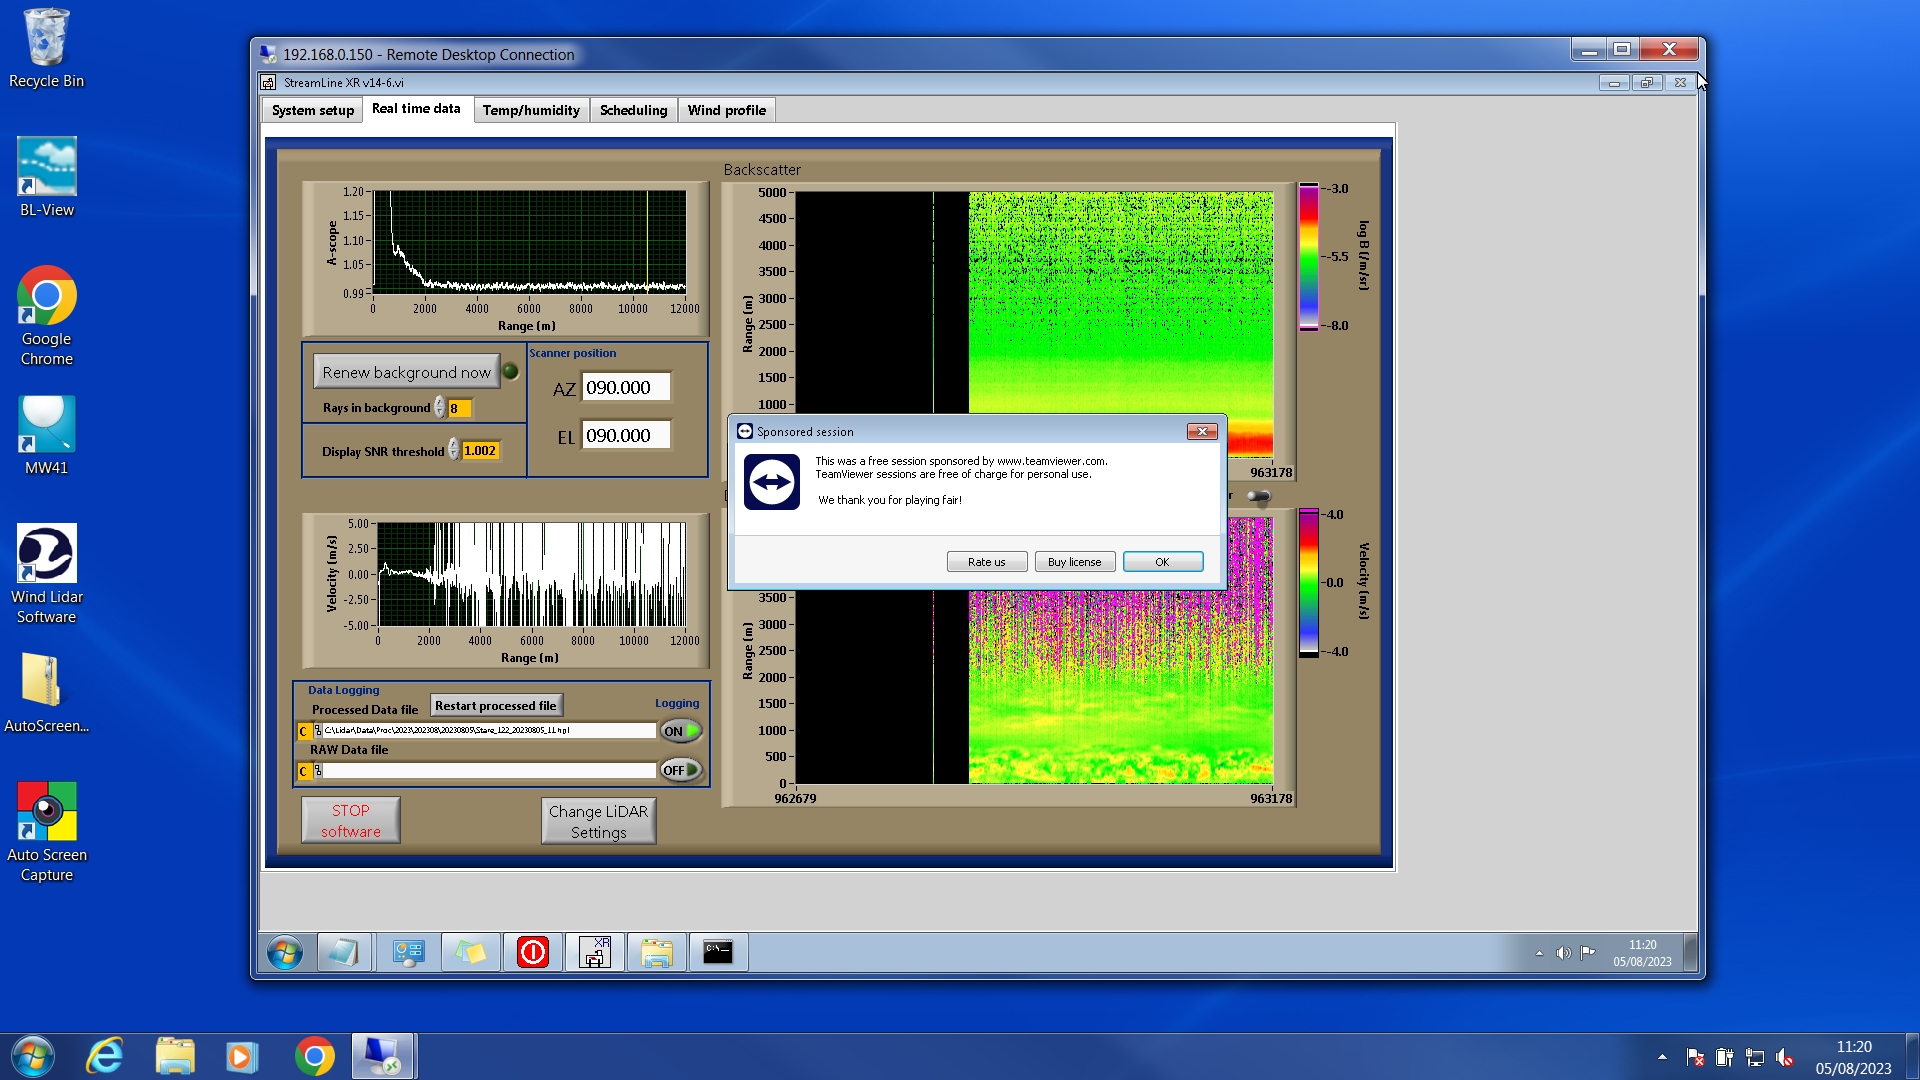Open remote Start menu orb
Image resolution: width=1920 pixels, height=1080 pixels.
click(285, 953)
